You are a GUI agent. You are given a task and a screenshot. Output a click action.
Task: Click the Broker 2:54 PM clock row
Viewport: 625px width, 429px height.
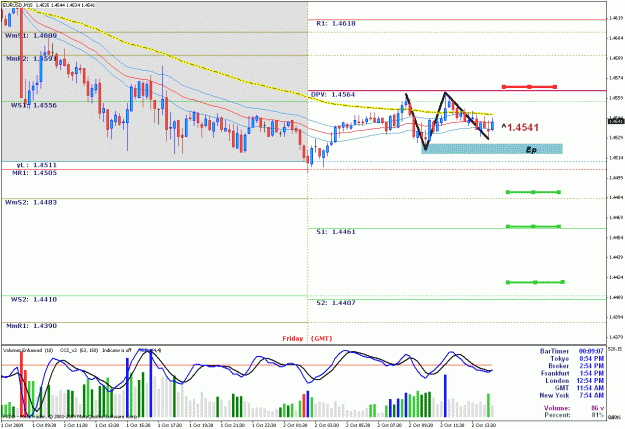[576, 366]
